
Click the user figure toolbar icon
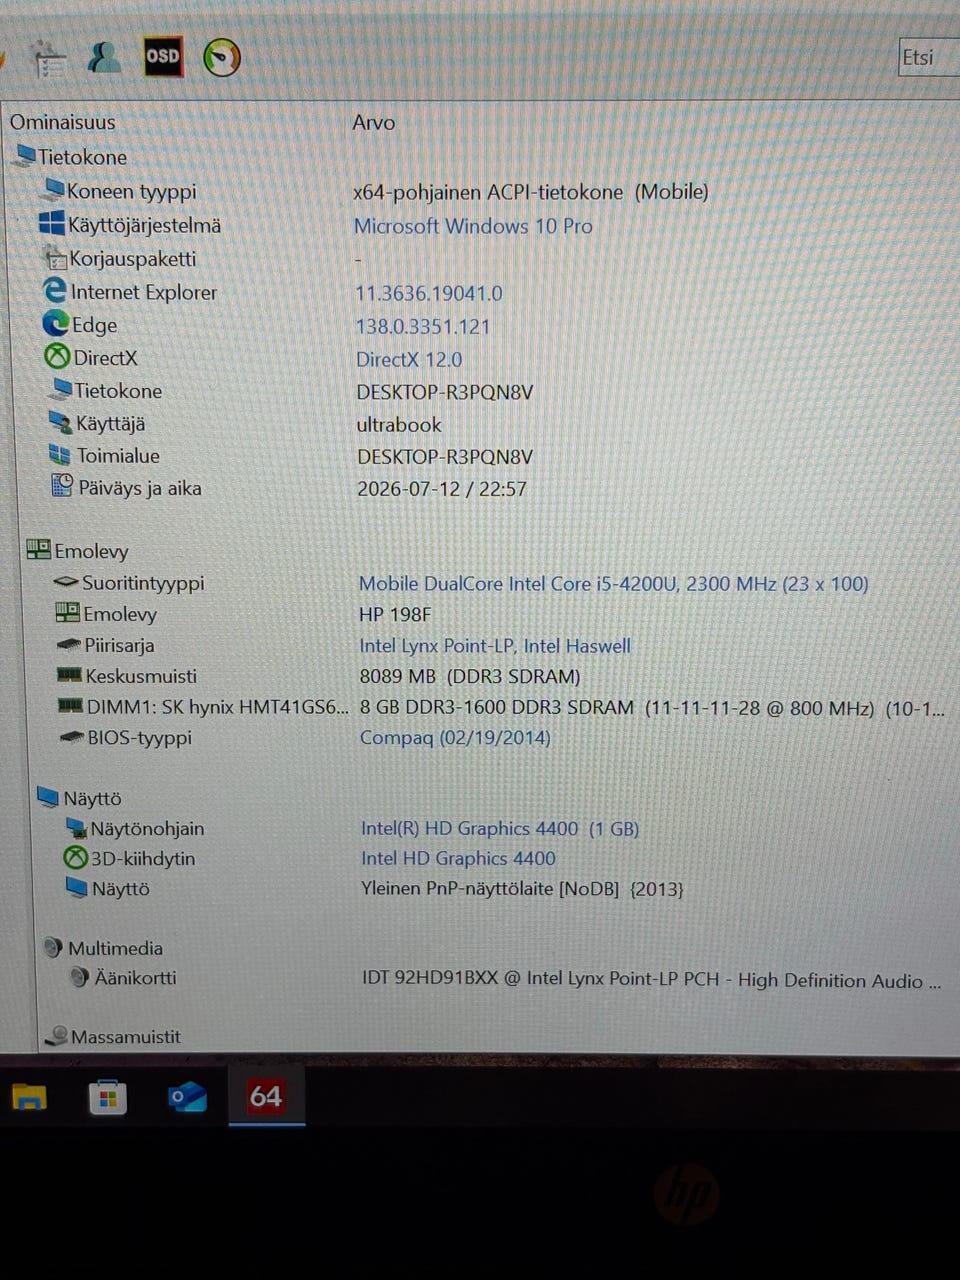coord(103,58)
